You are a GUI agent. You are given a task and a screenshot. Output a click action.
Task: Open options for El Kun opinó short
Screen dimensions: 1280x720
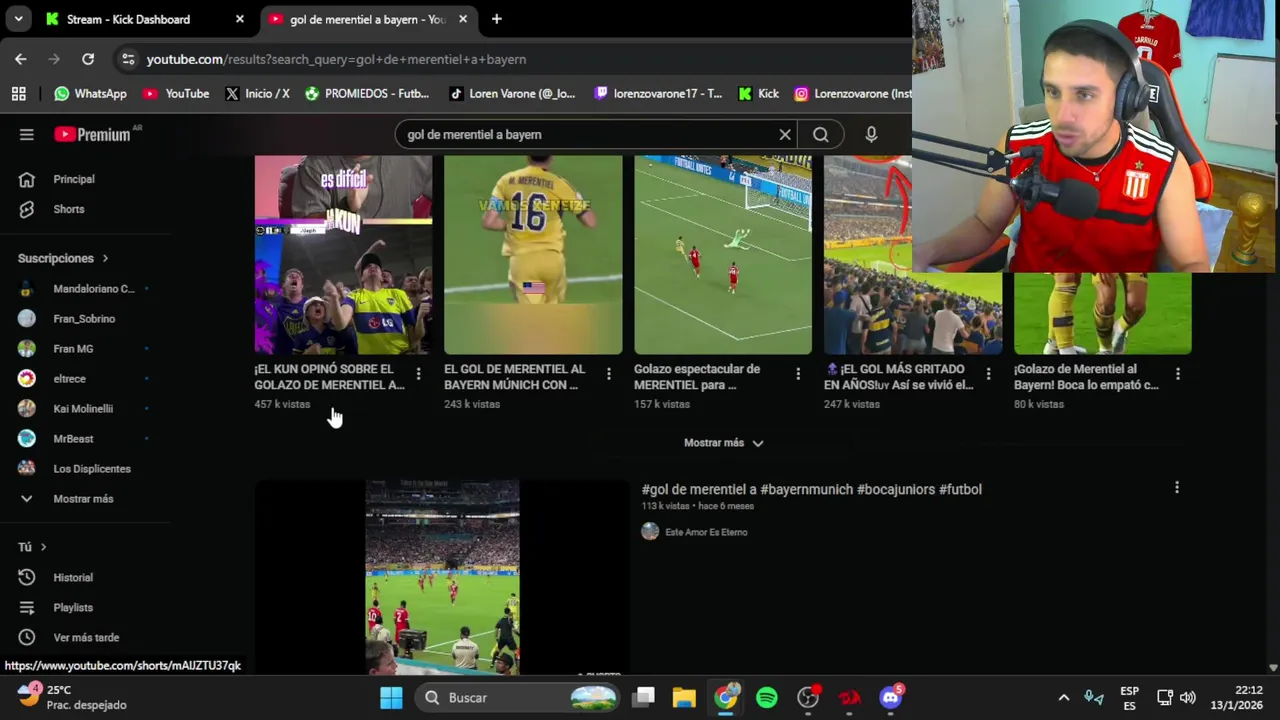(x=418, y=374)
